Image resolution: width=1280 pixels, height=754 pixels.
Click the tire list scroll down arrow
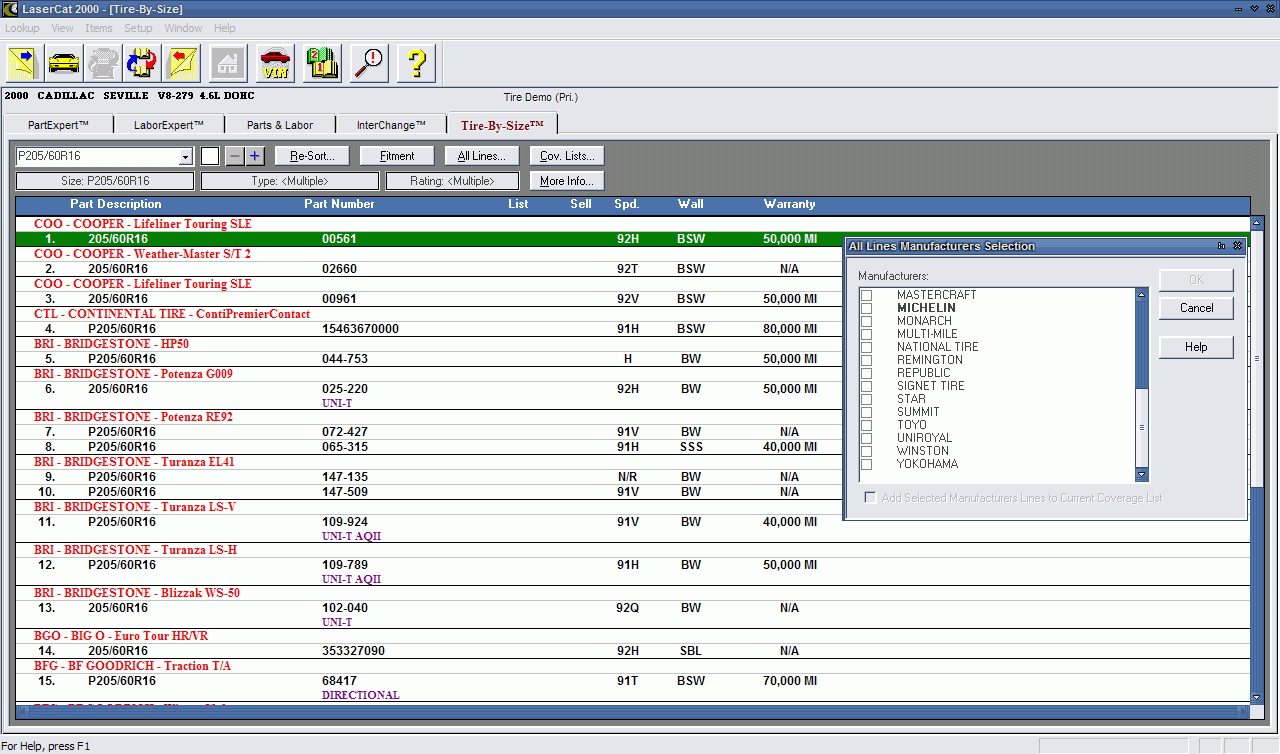click(x=1257, y=697)
